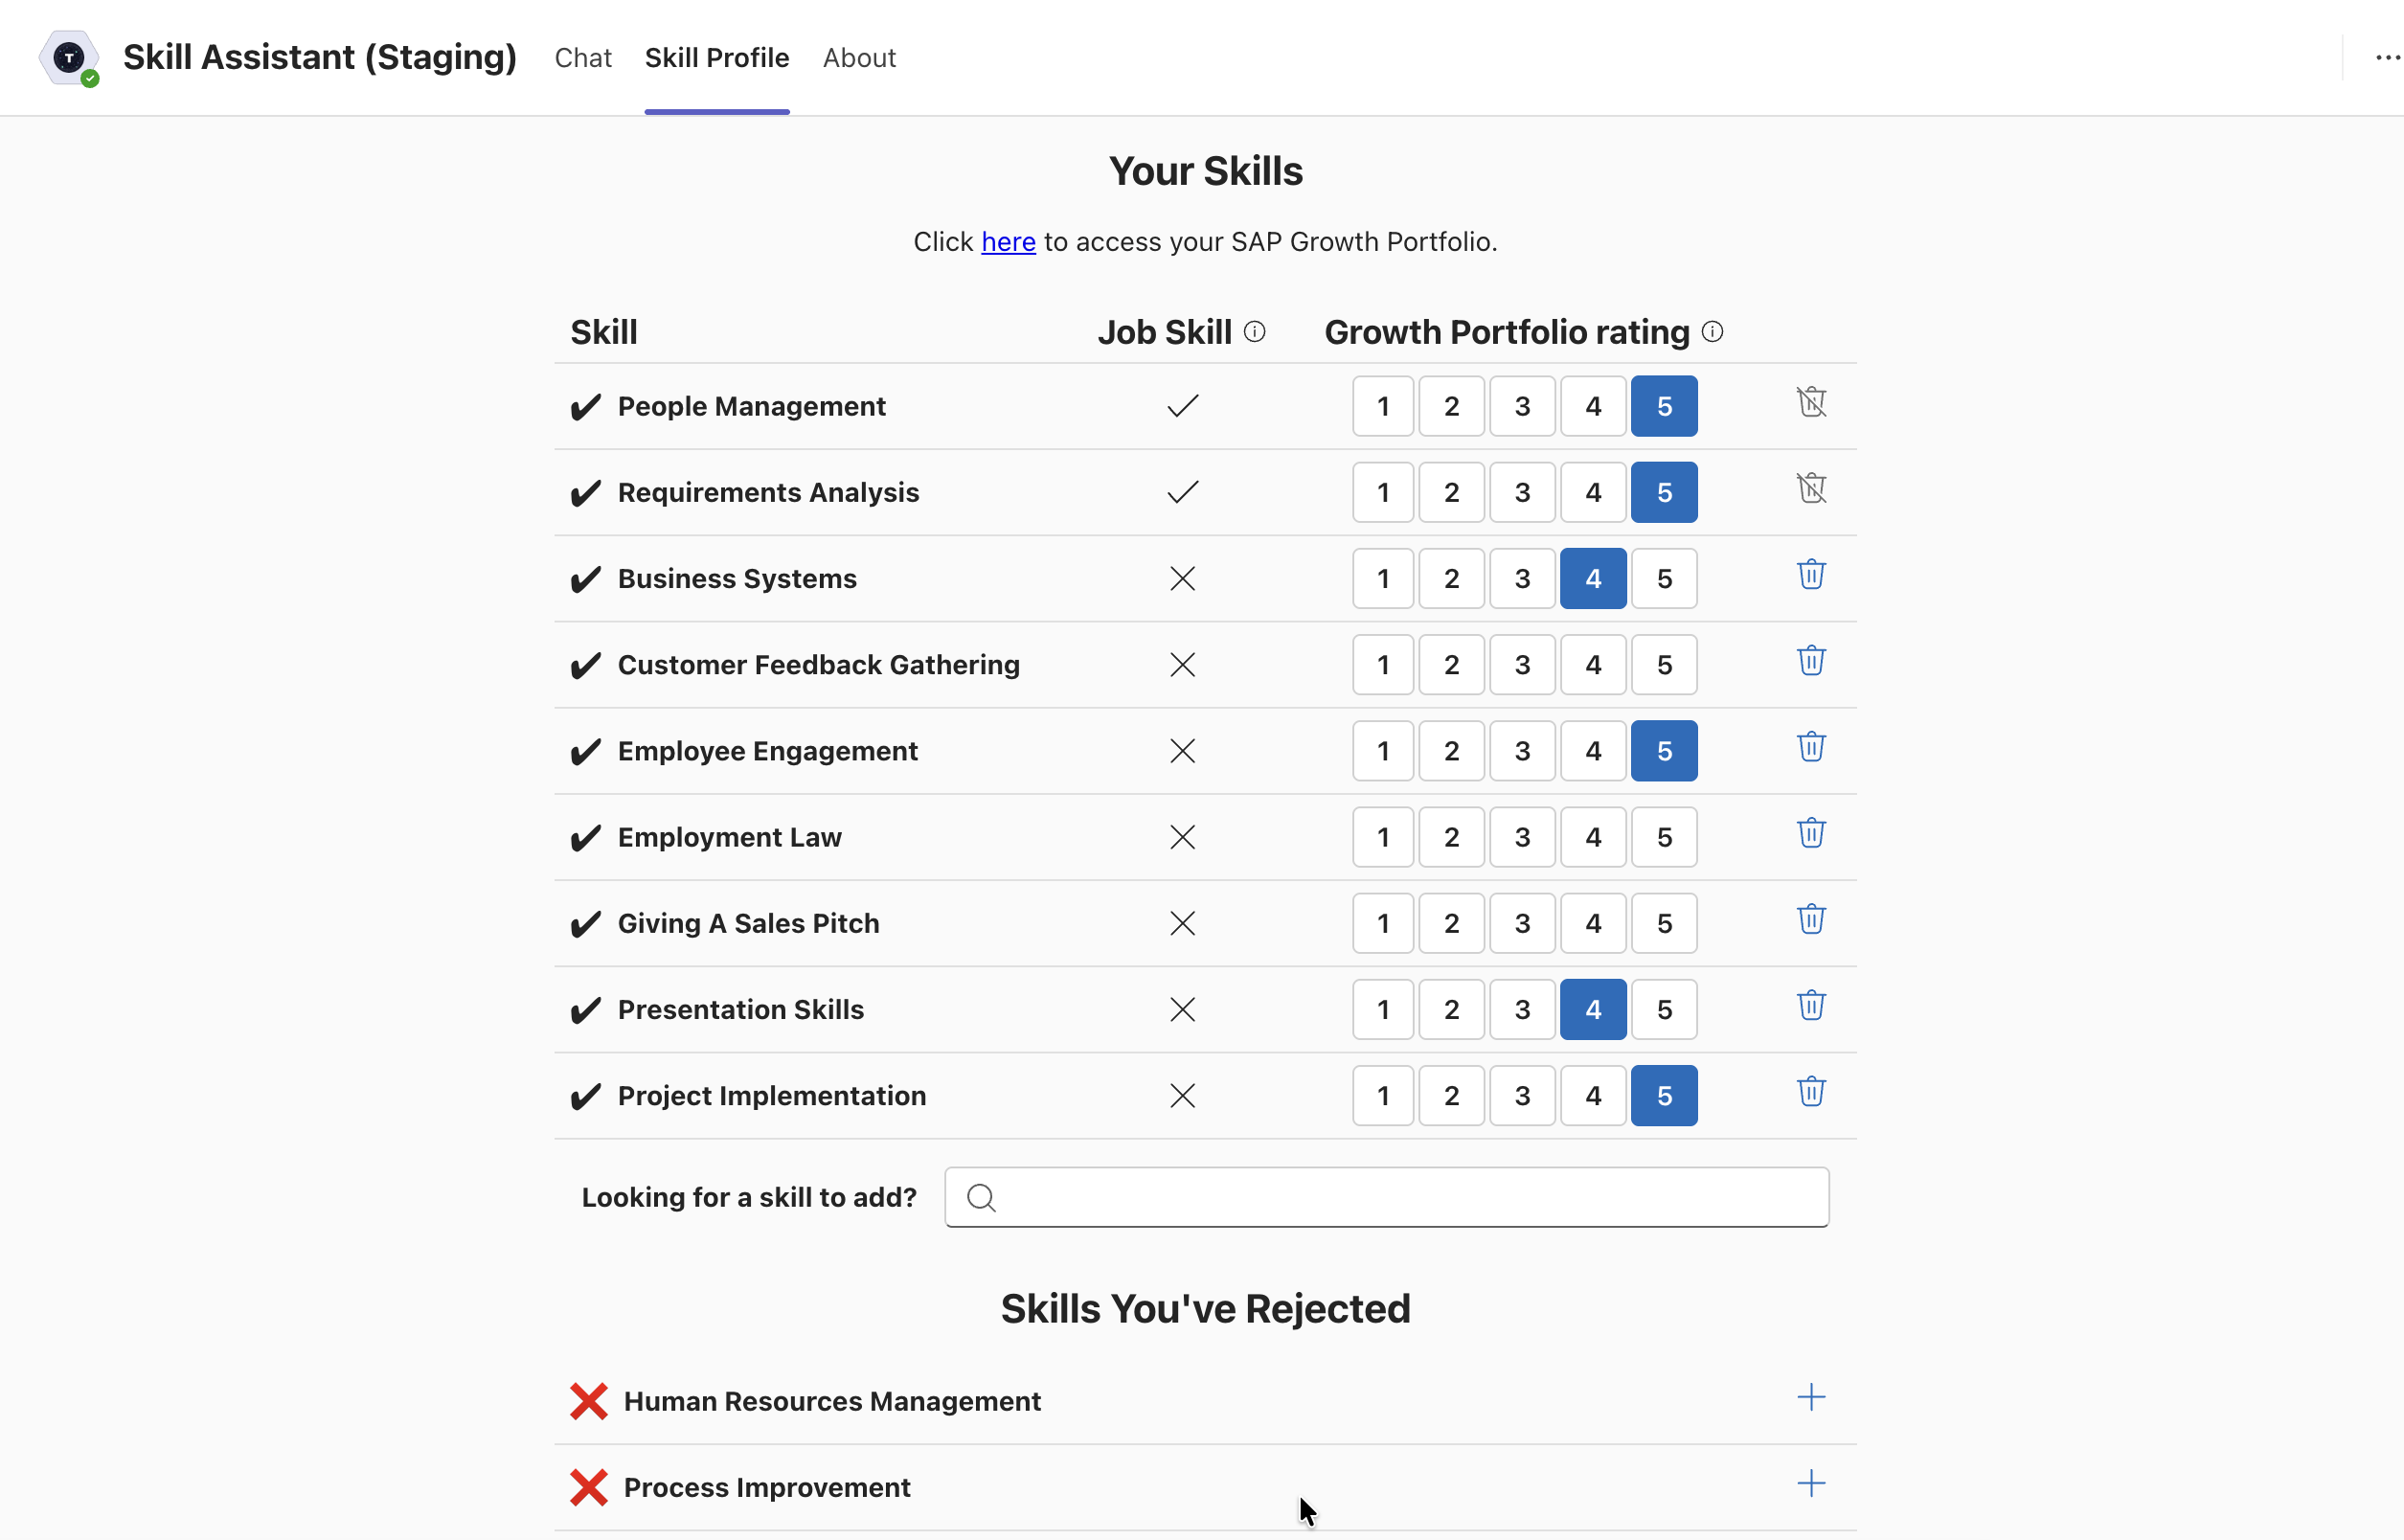
Task: Click the Skill Assistant avatar icon
Action: pyautogui.click(x=68, y=57)
